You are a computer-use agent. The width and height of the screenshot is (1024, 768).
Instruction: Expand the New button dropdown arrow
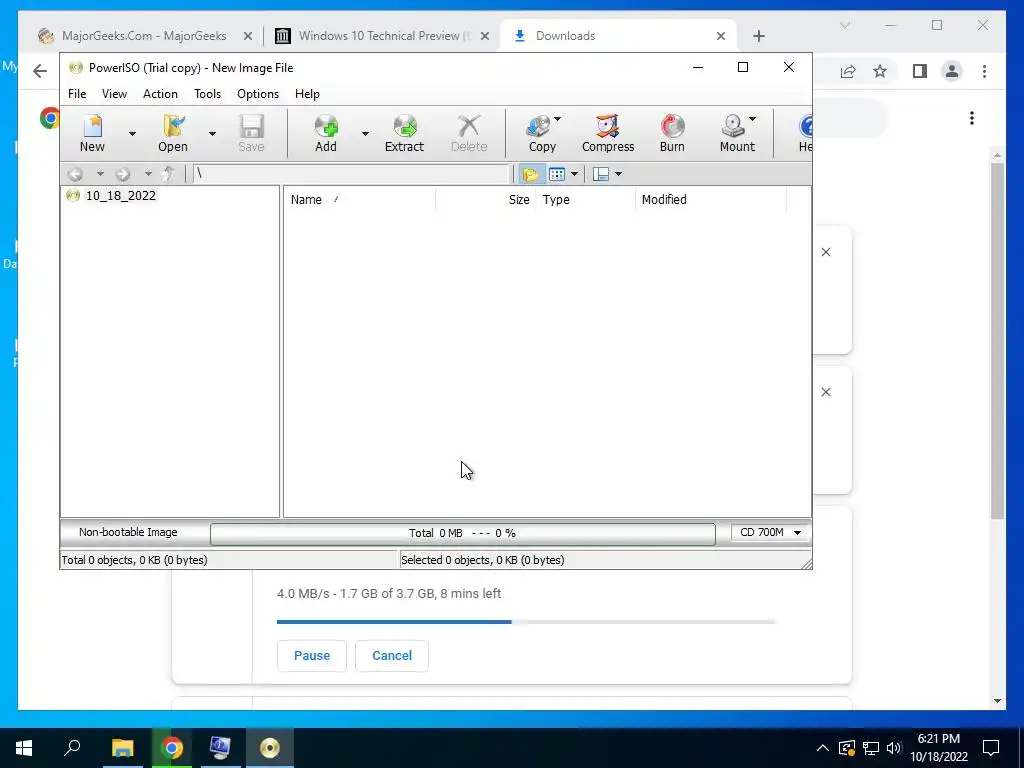point(132,133)
